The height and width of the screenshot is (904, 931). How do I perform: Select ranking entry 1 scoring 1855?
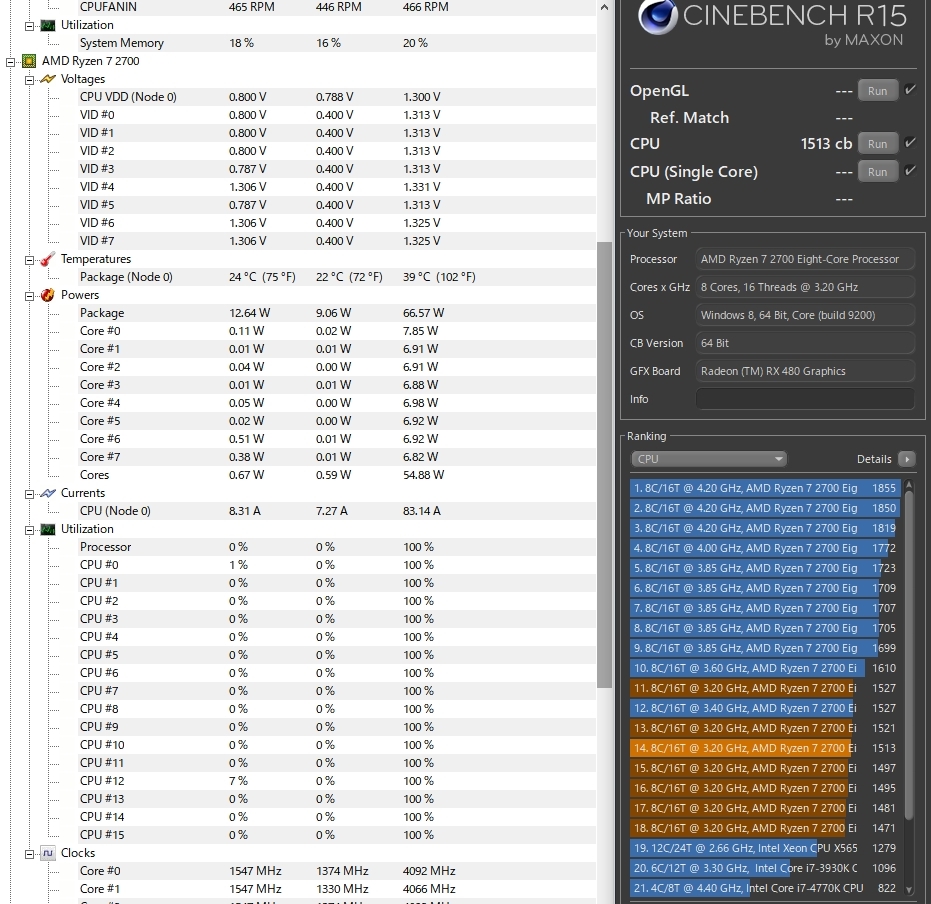(765, 488)
